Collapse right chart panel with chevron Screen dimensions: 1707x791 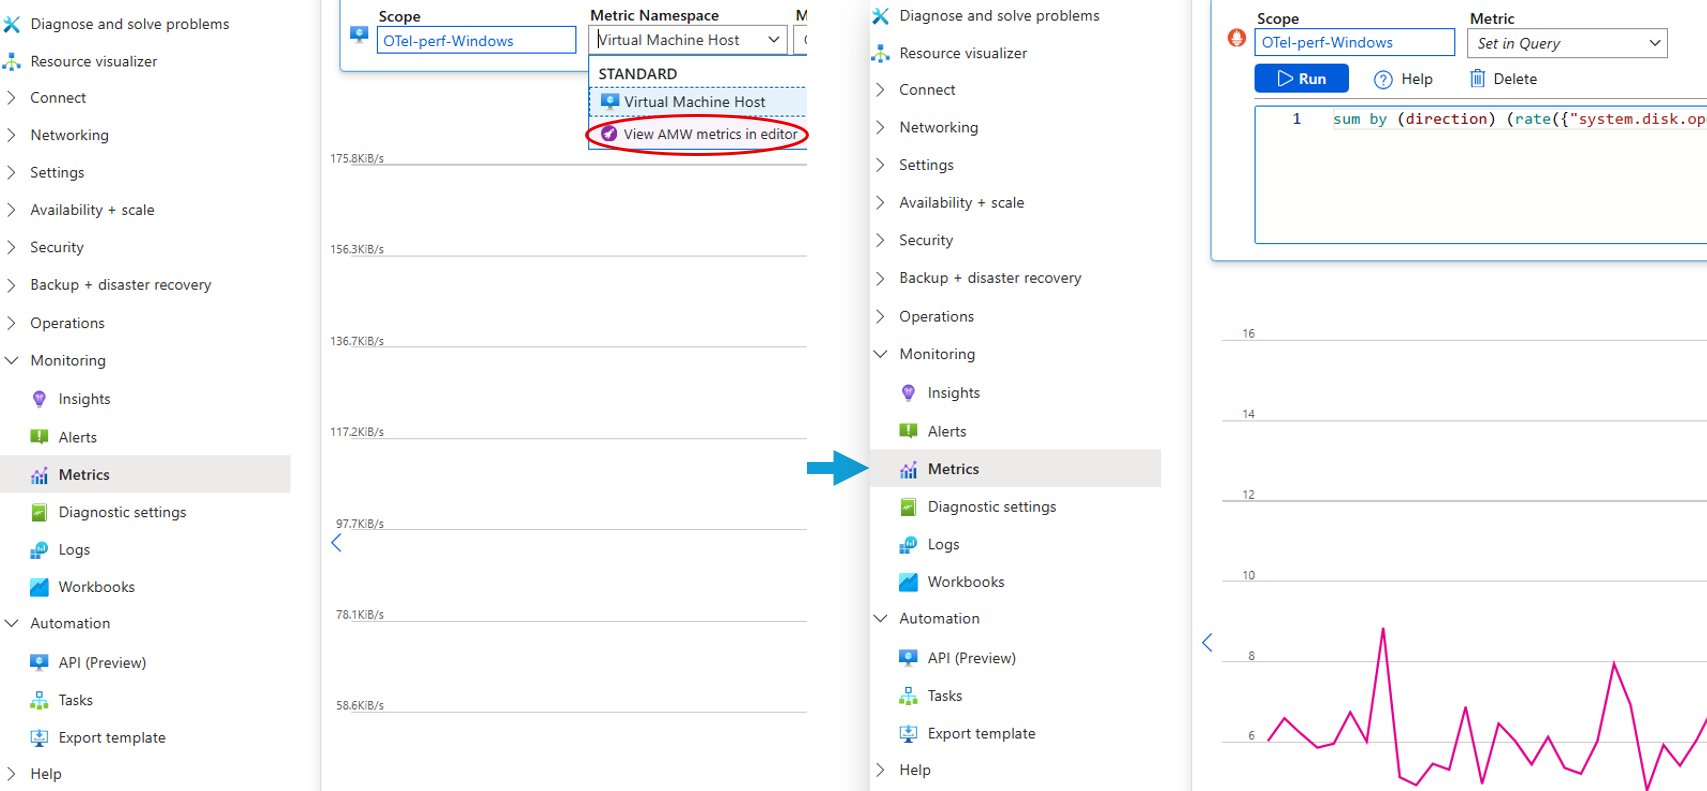click(1207, 643)
